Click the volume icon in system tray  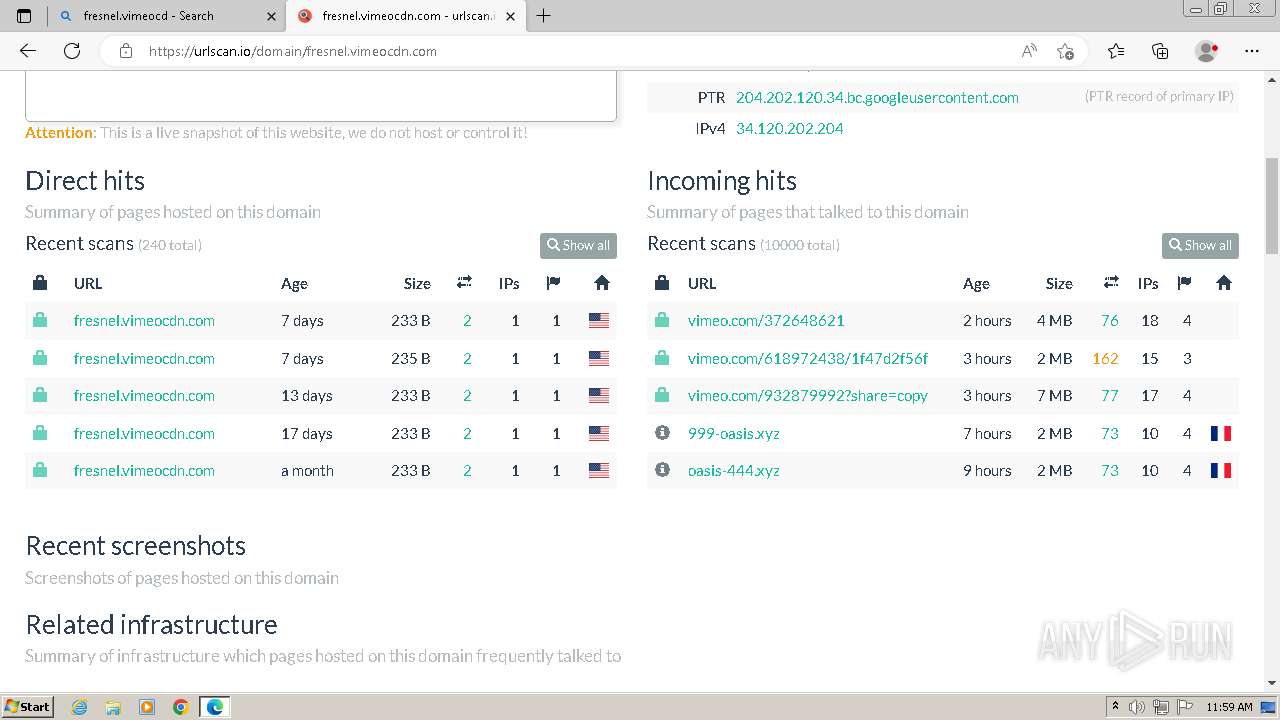coord(1137,707)
